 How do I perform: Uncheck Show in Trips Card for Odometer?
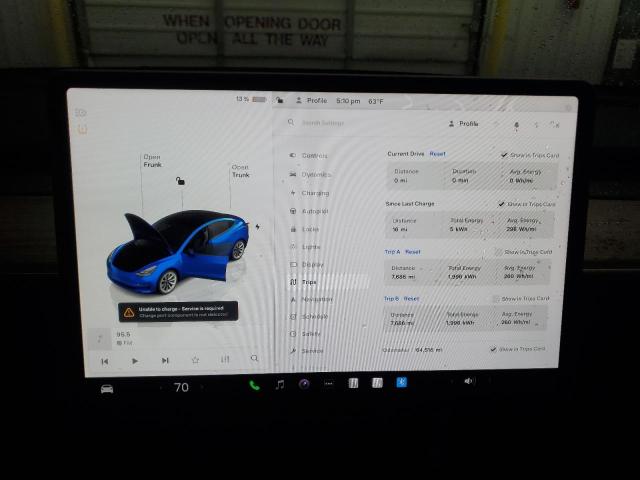[x=493, y=349]
